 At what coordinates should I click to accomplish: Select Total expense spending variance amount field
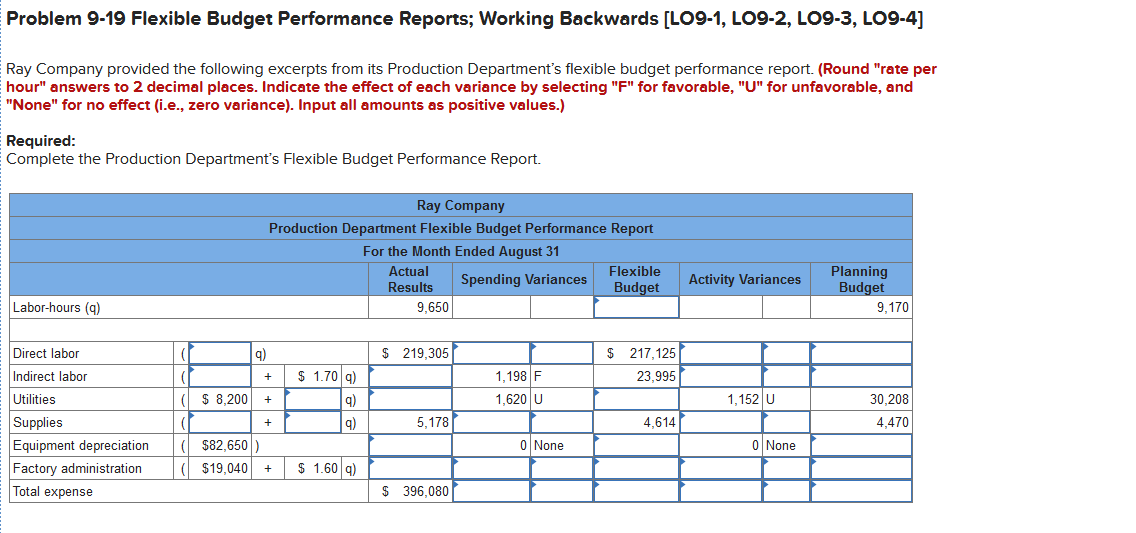click(492, 492)
